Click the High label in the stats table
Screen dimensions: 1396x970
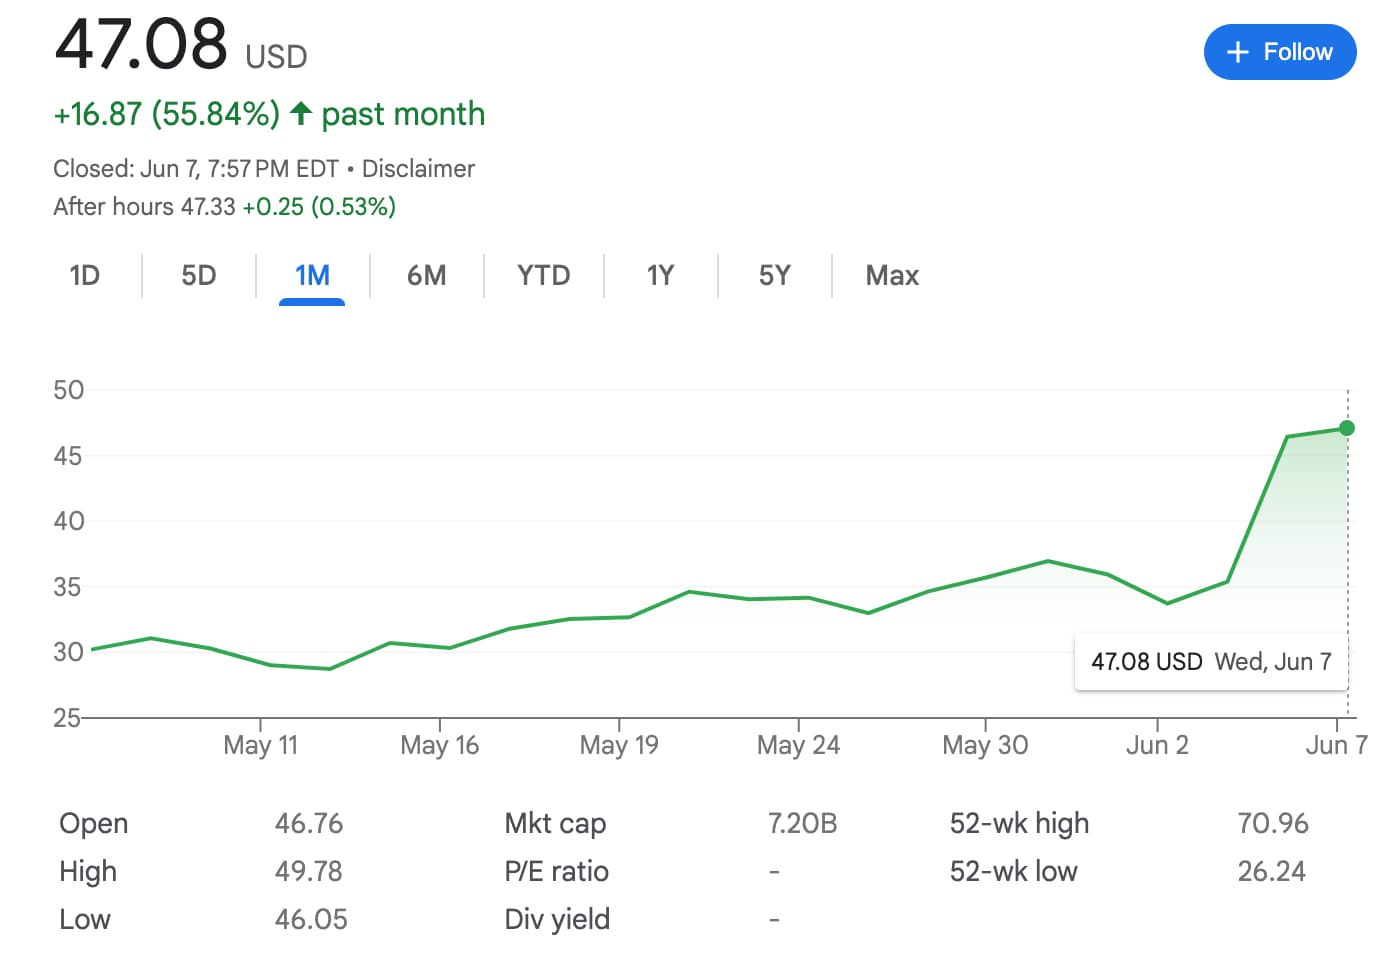[x=88, y=871]
